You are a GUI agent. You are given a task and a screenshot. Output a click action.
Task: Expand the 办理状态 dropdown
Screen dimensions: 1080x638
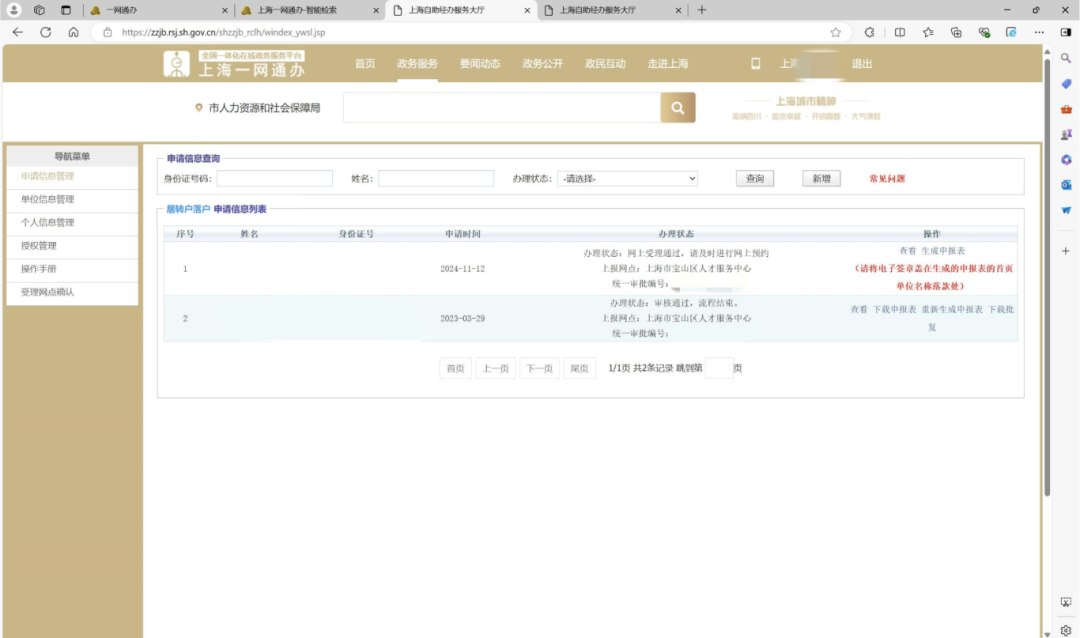(628, 179)
